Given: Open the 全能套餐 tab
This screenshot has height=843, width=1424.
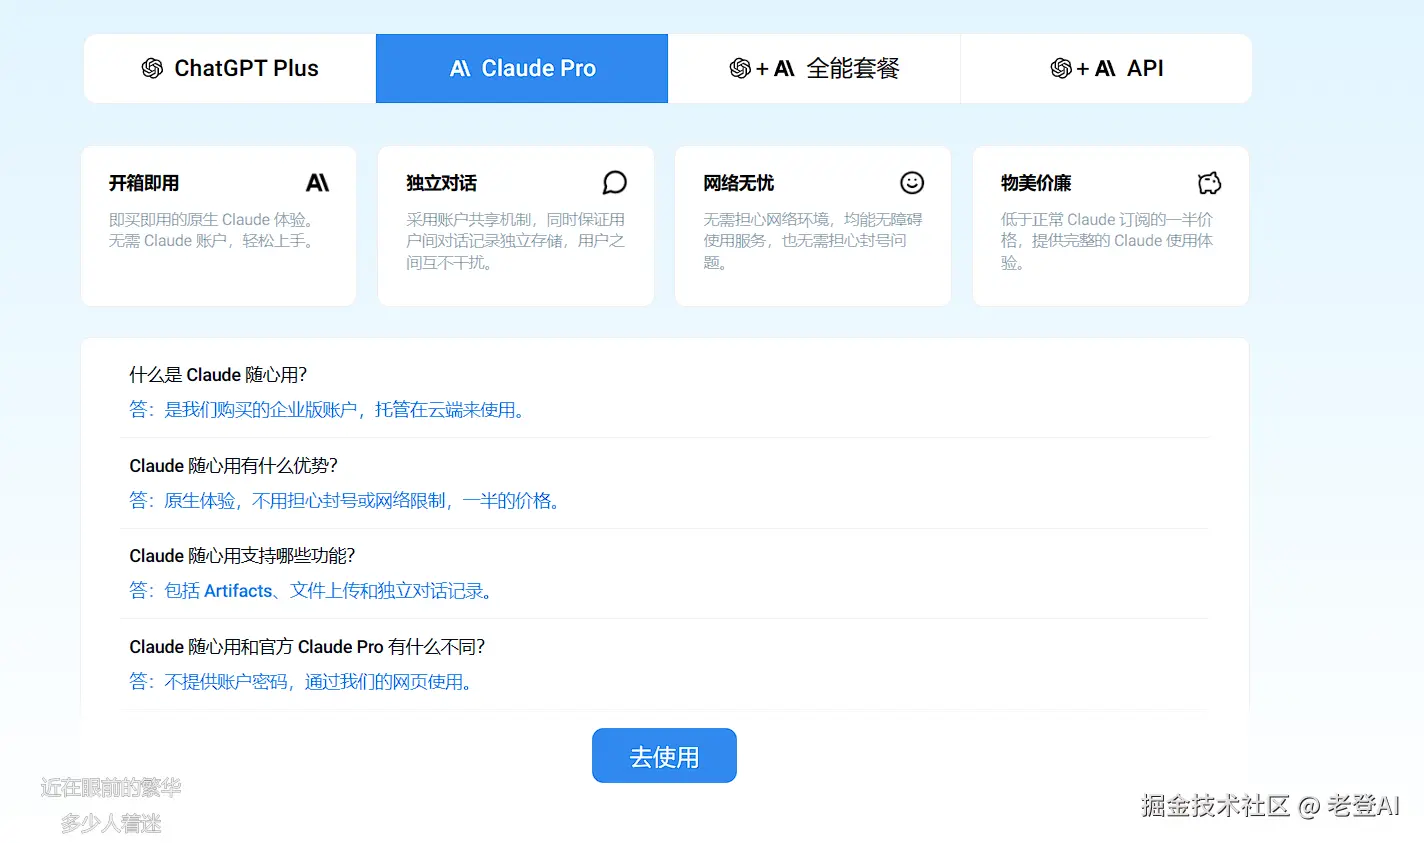Looking at the screenshot, I should 814,68.
